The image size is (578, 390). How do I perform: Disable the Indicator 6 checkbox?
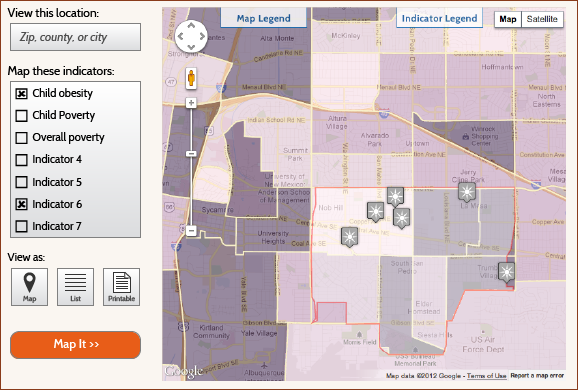click(x=21, y=204)
